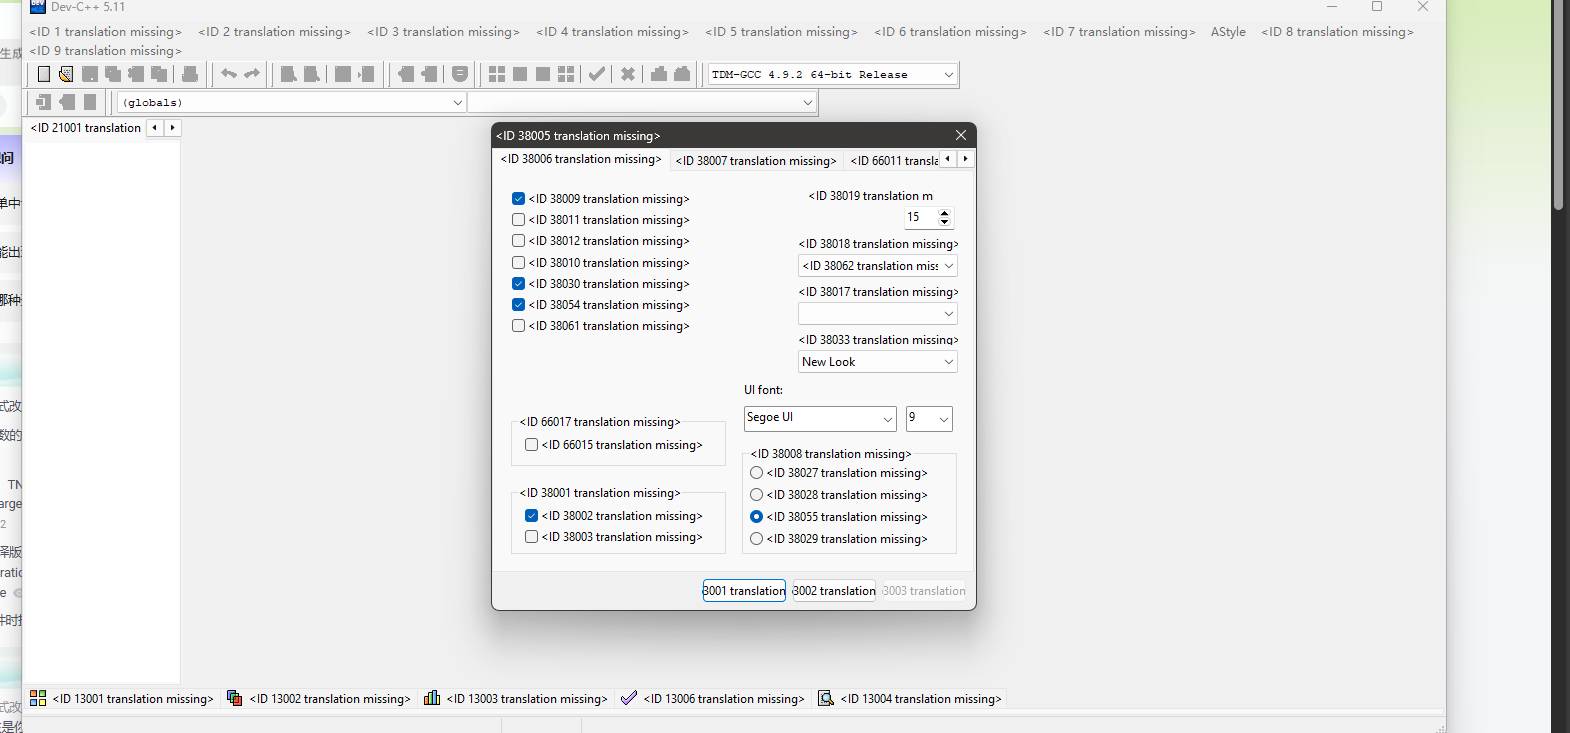Image resolution: width=1570 pixels, height=733 pixels.
Task: Increase the value 15 with up stepper
Action: (x=945, y=213)
